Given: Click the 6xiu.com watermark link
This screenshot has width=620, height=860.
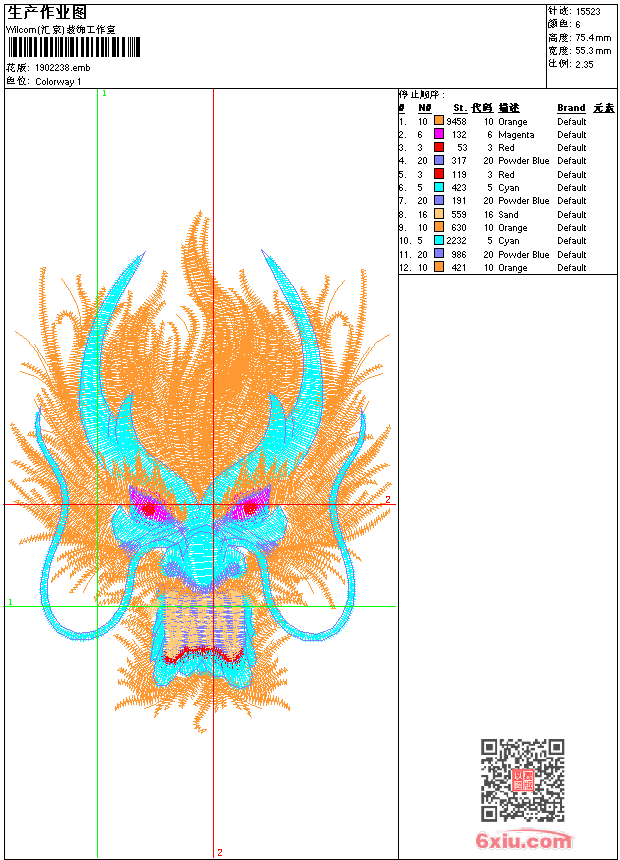Looking at the screenshot, I should (523, 841).
